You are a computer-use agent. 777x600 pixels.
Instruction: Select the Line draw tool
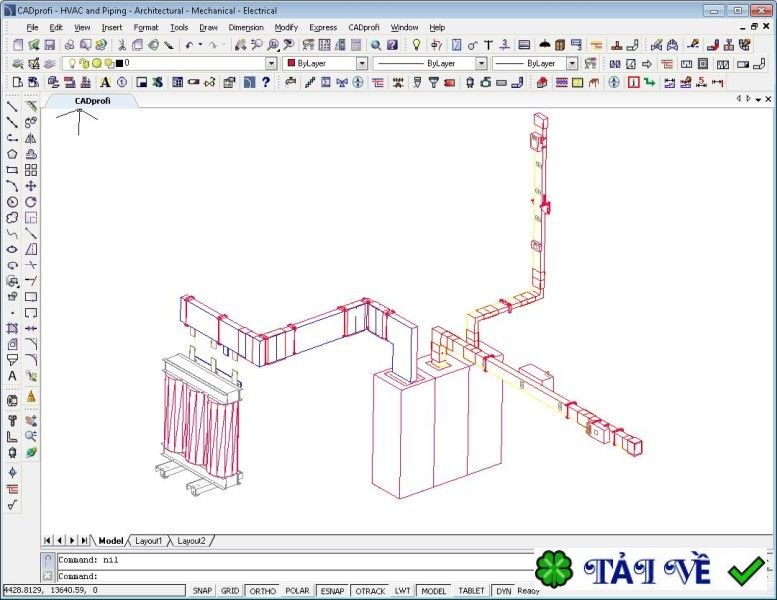click(12, 107)
